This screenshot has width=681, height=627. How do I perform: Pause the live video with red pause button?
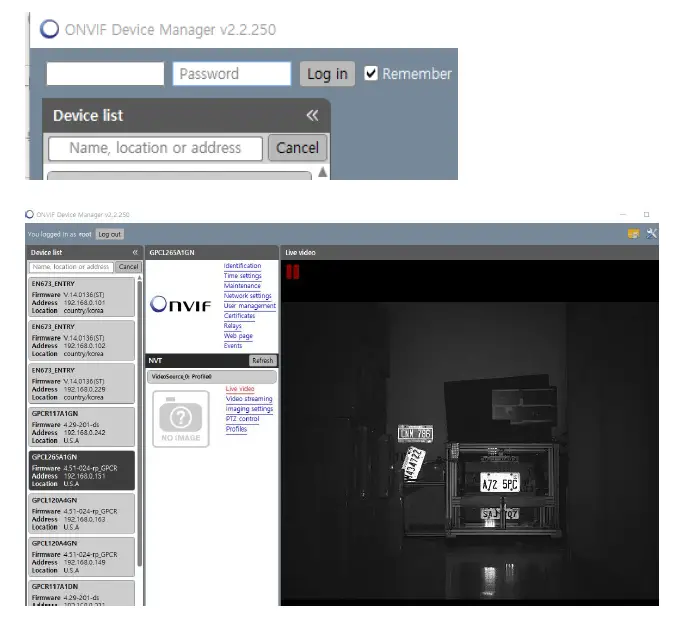(x=293, y=272)
